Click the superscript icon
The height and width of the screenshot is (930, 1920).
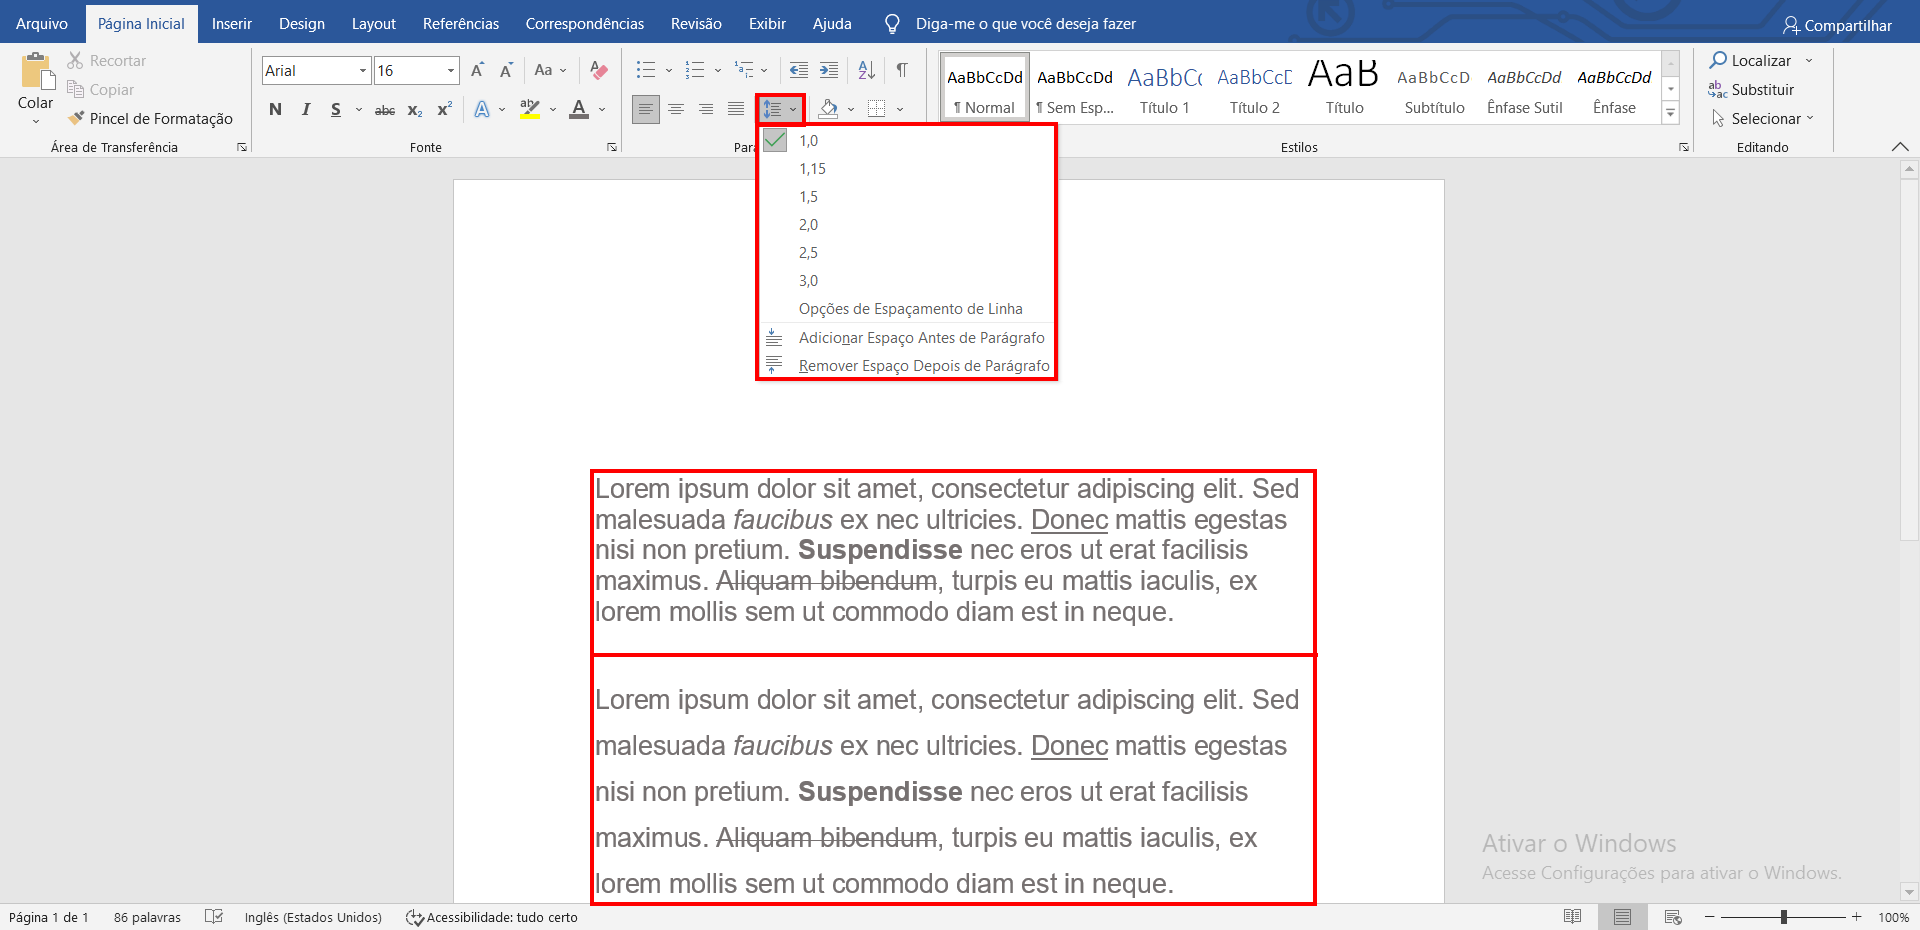(x=443, y=110)
